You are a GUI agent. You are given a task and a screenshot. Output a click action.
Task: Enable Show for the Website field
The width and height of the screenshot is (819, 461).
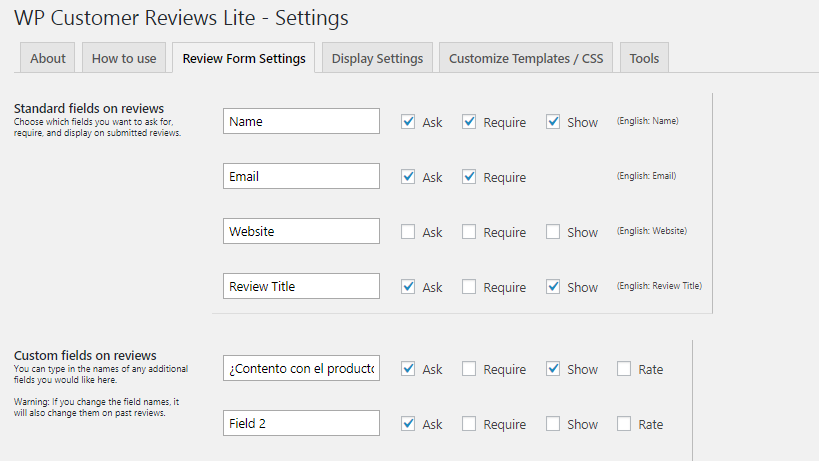[553, 231]
